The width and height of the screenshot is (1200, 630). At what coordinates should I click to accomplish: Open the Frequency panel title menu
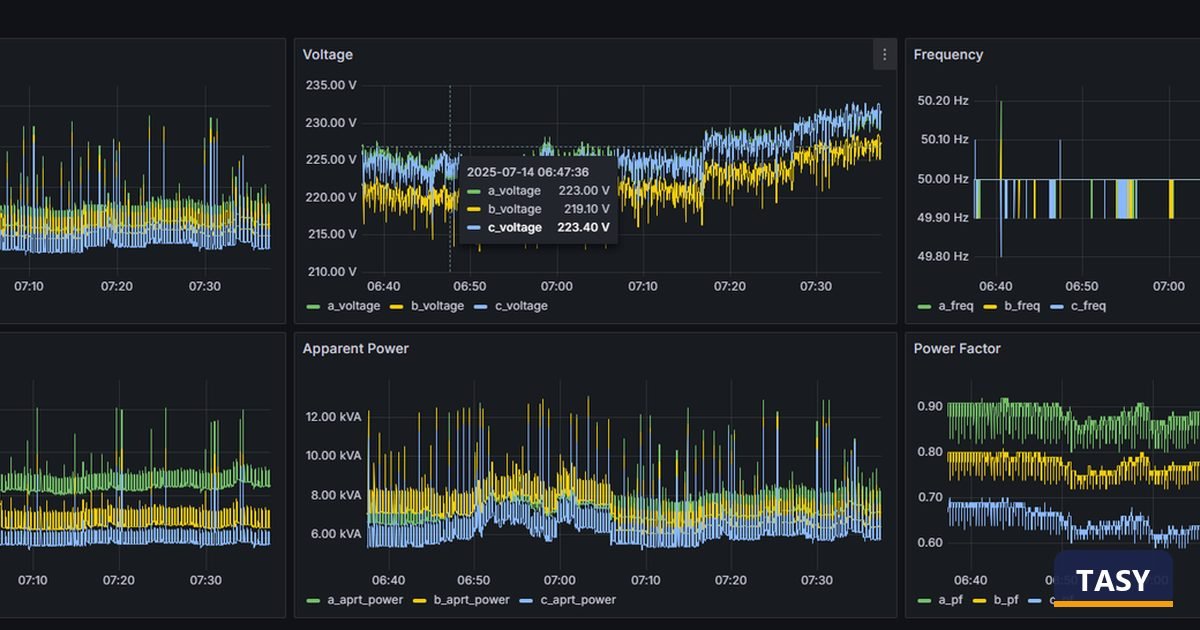click(948, 55)
